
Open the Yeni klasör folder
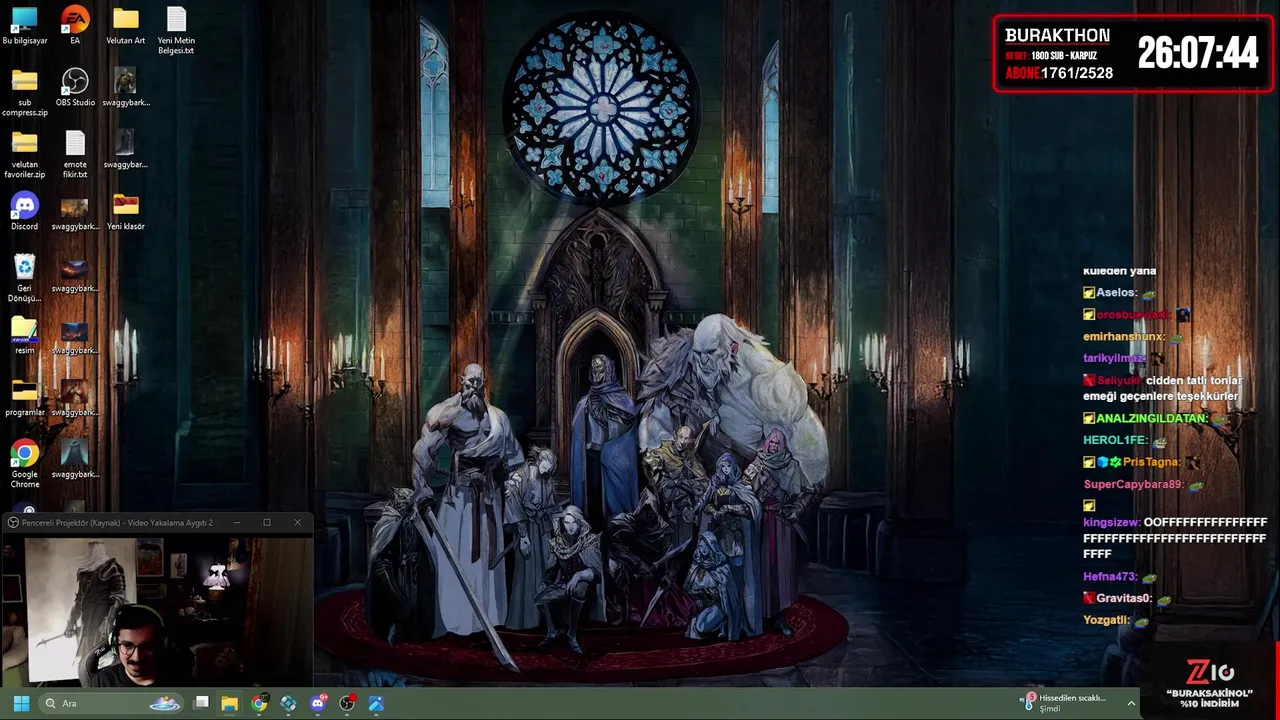pos(125,212)
